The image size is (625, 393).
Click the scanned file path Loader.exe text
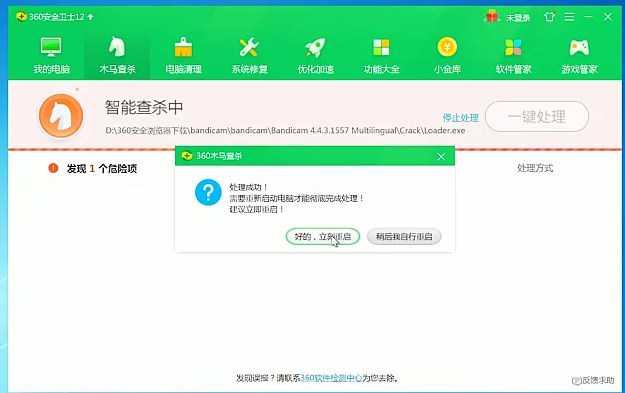[285, 130]
